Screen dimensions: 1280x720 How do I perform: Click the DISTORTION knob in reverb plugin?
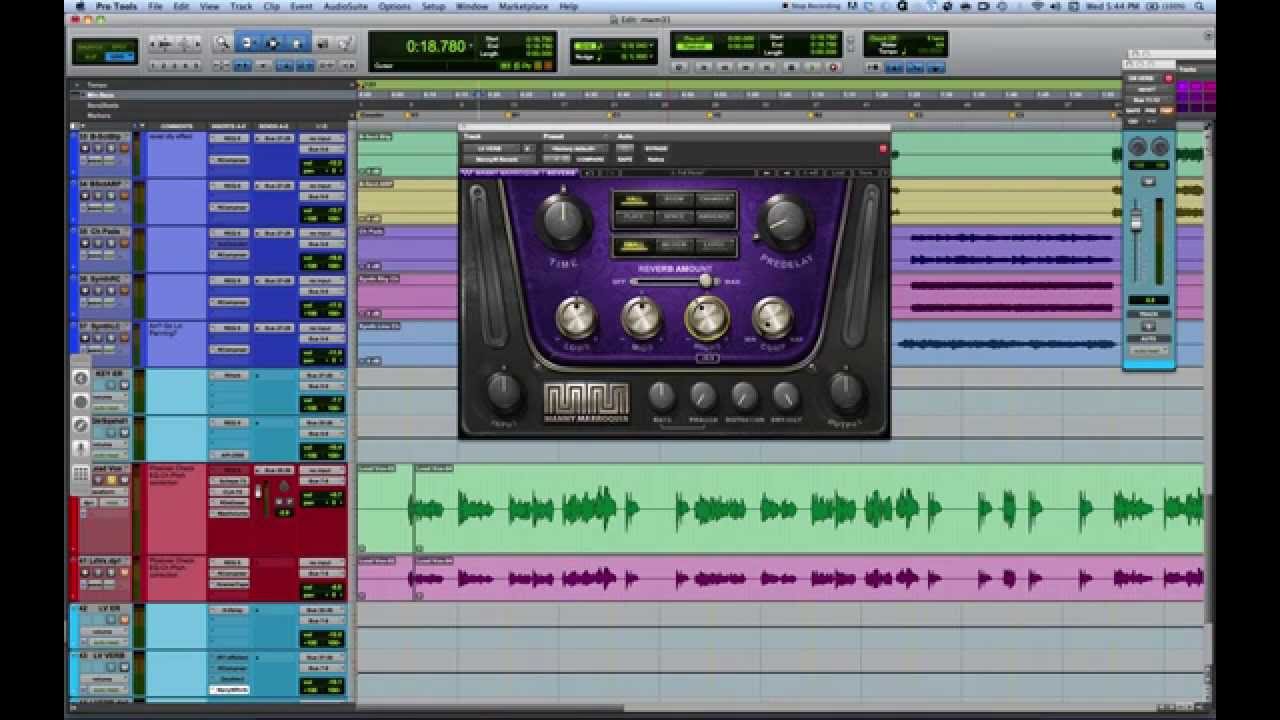coord(744,396)
